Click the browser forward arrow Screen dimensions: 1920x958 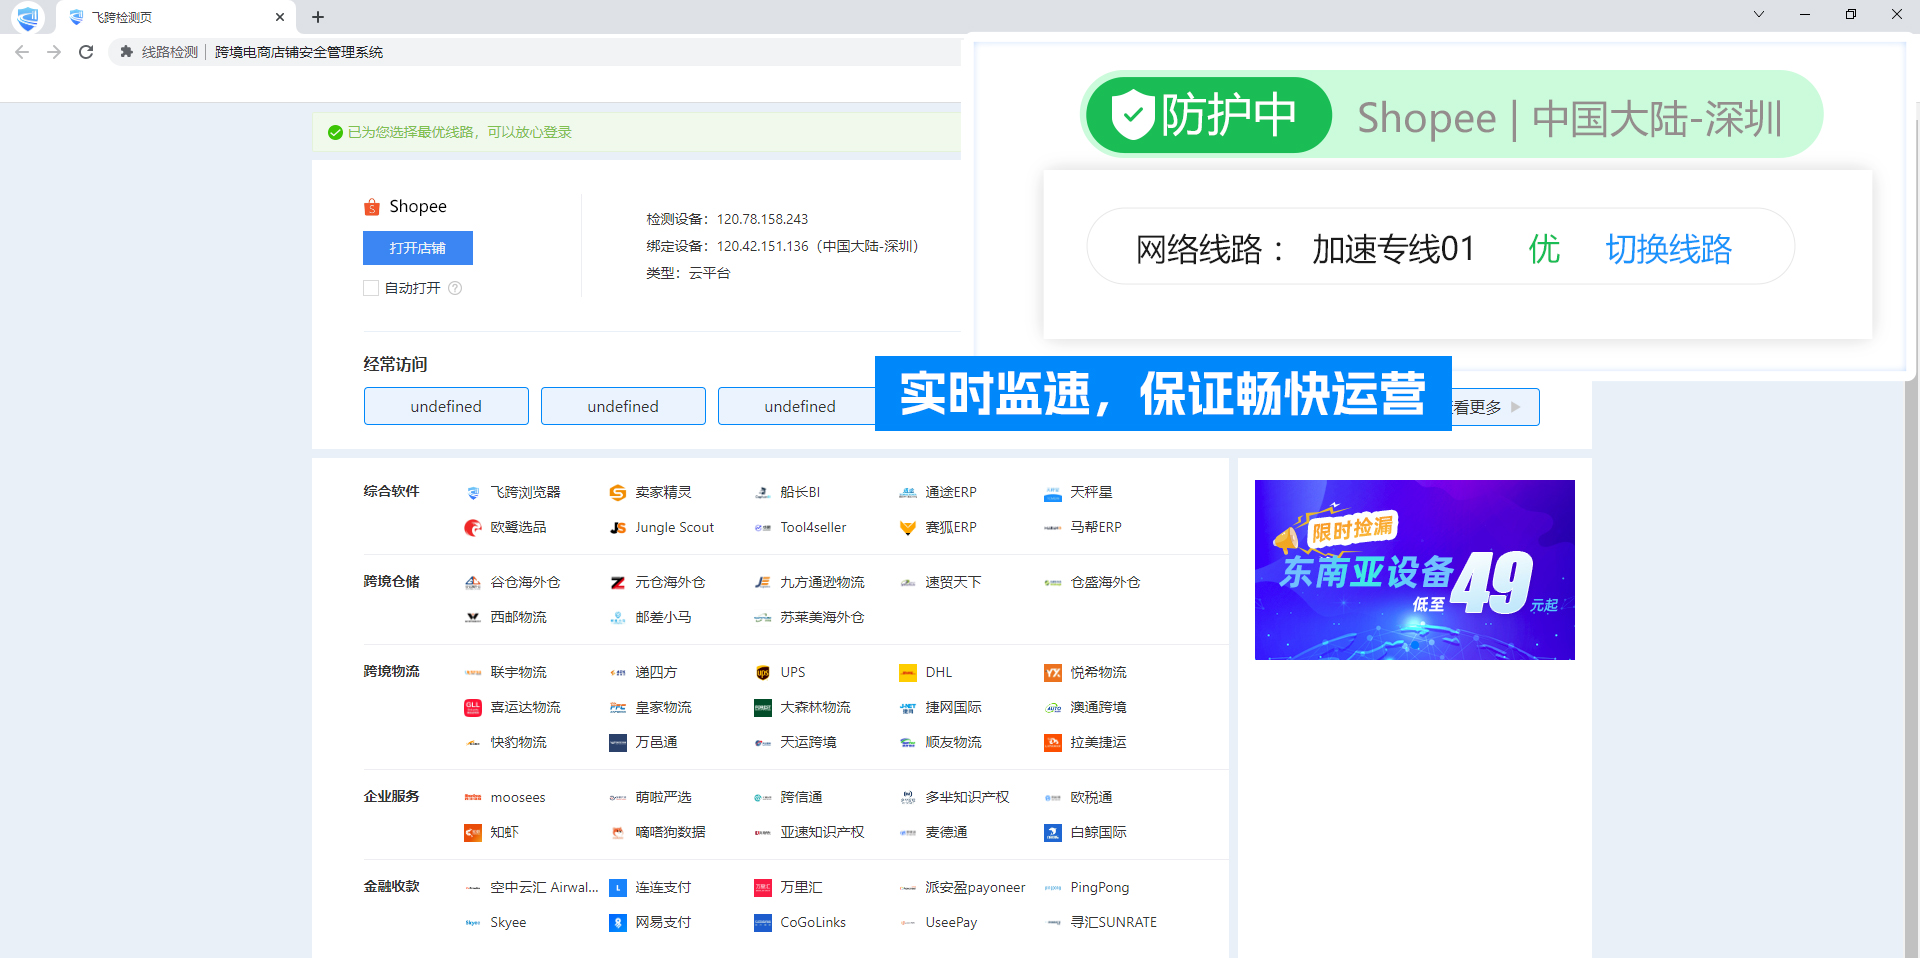pos(54,52)
